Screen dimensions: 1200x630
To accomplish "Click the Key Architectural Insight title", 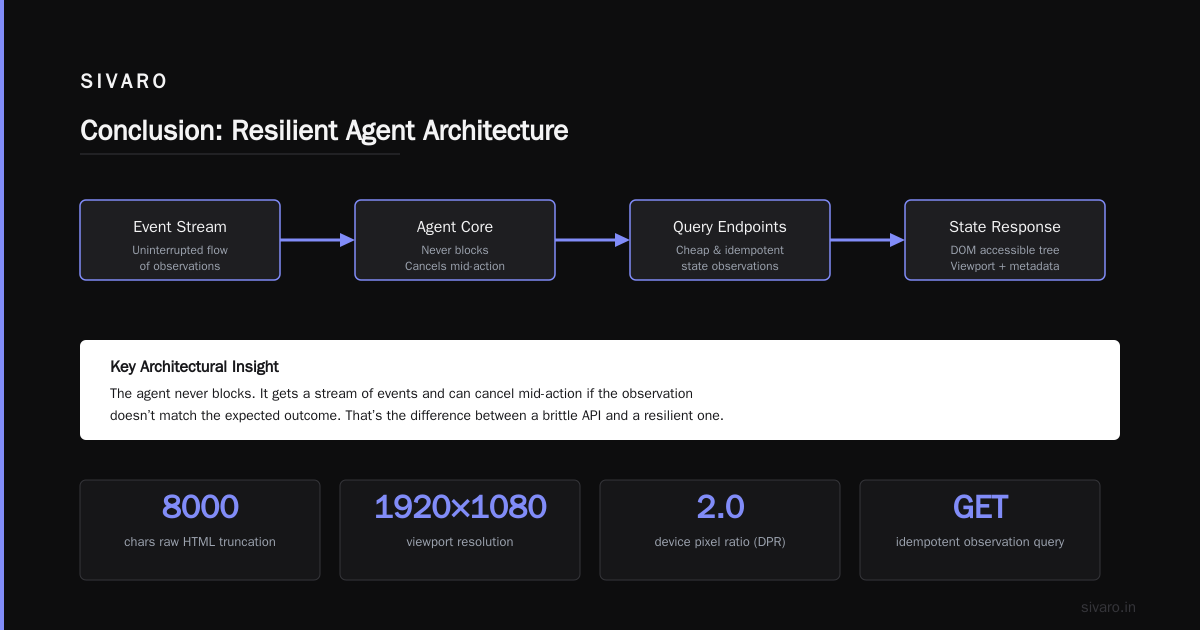I will (194, 367).
